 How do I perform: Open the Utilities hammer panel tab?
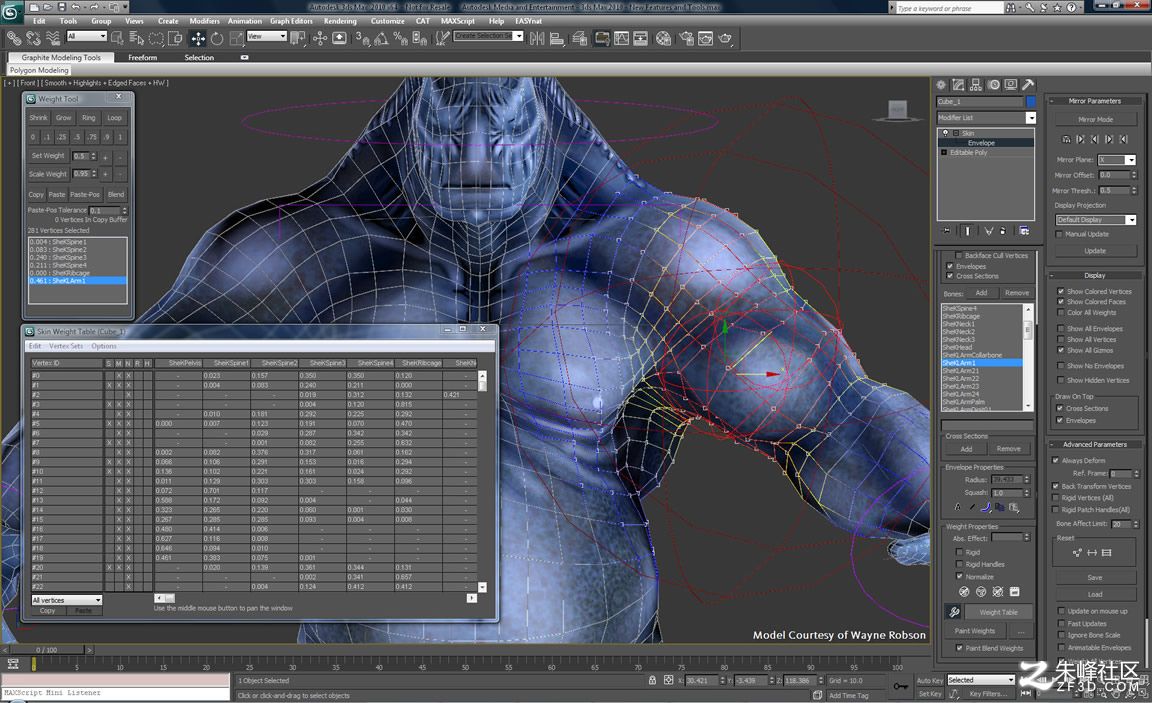coord(1028,84)
